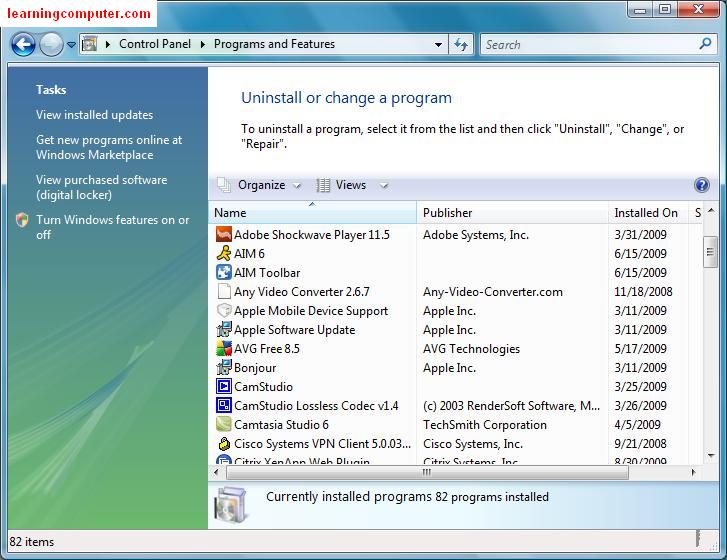Click the Apple Mobile Device Support icon

click(224, 310)
